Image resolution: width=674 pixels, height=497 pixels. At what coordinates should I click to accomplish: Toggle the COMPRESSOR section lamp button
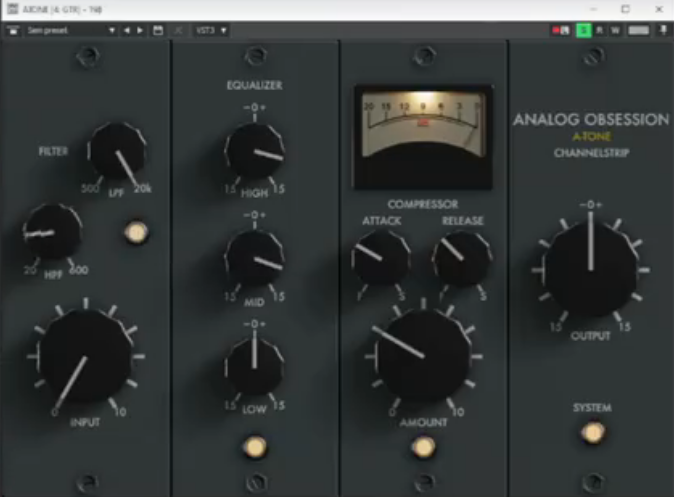click(423, 447)
